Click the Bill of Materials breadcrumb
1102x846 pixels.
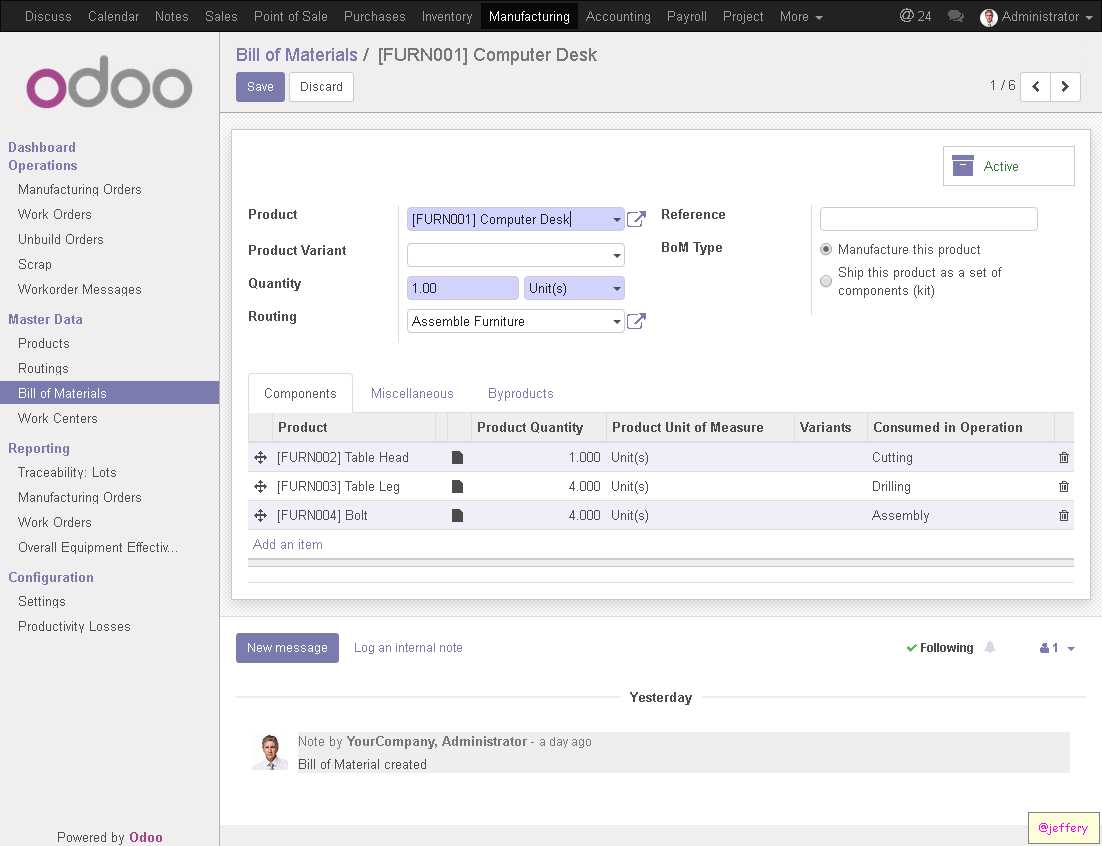[297, 55]
